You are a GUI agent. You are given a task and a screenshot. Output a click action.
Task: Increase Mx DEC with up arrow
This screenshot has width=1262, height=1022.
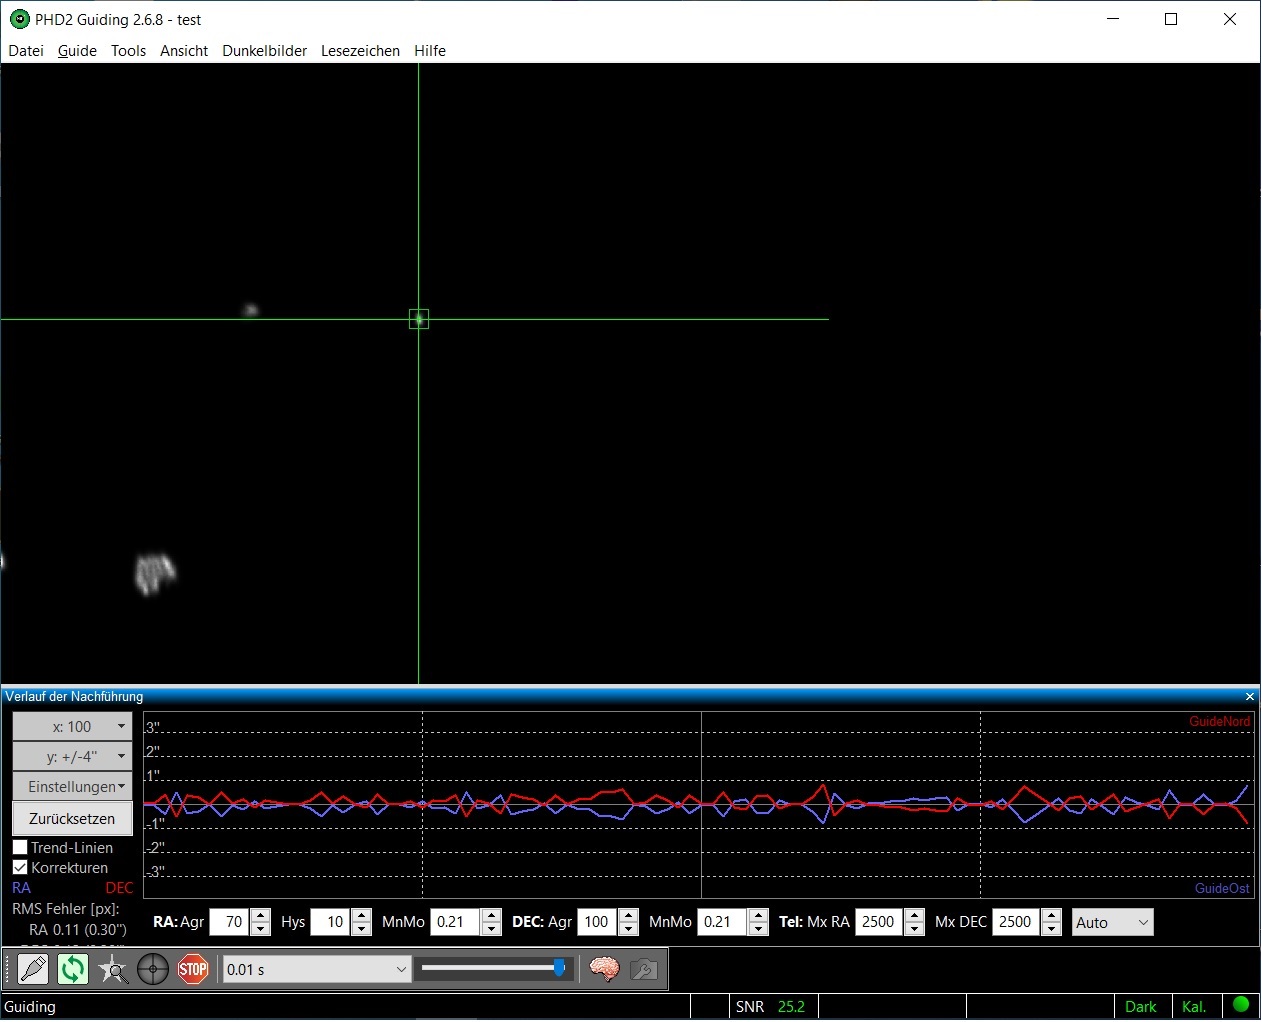point(1051,915)
